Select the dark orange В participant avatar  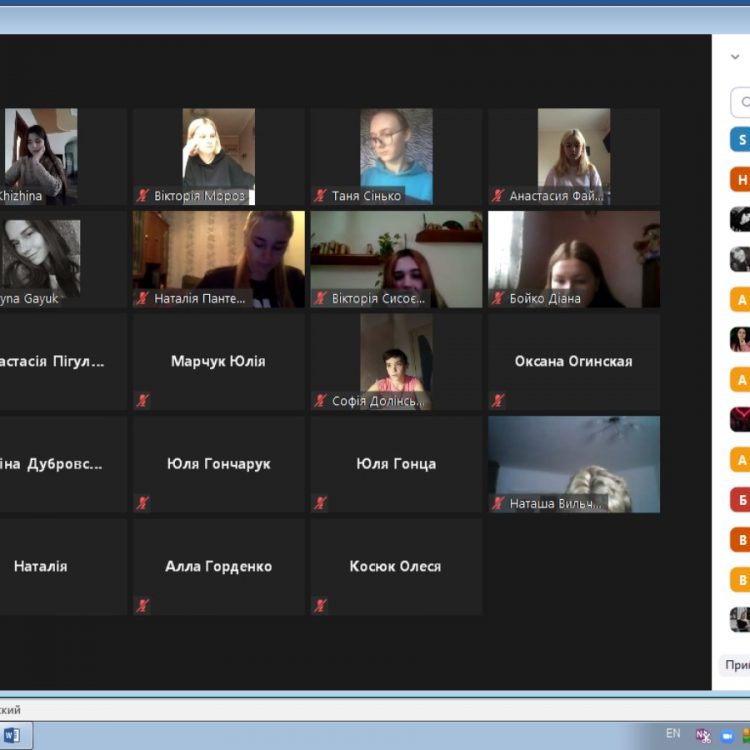pyautogui.click(x=740, y=540)
